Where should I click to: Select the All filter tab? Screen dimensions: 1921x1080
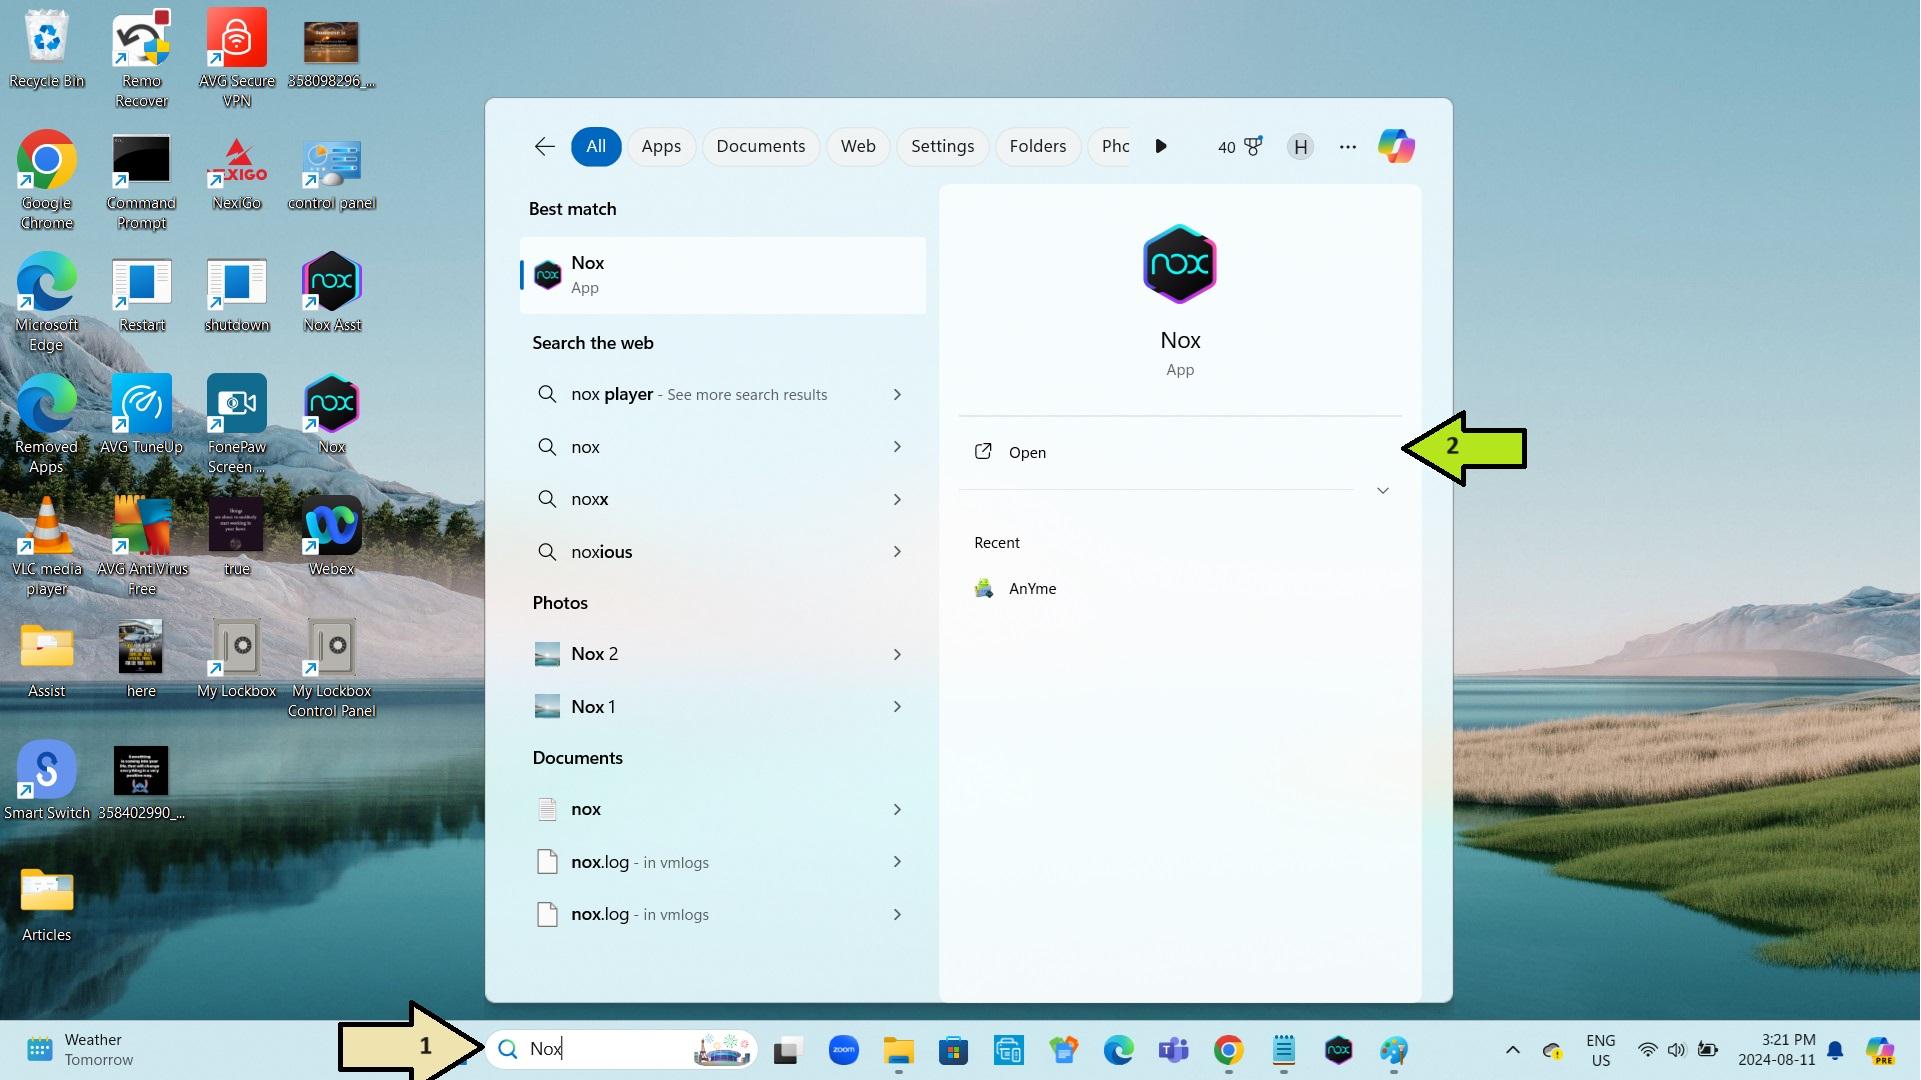(596, 146)
